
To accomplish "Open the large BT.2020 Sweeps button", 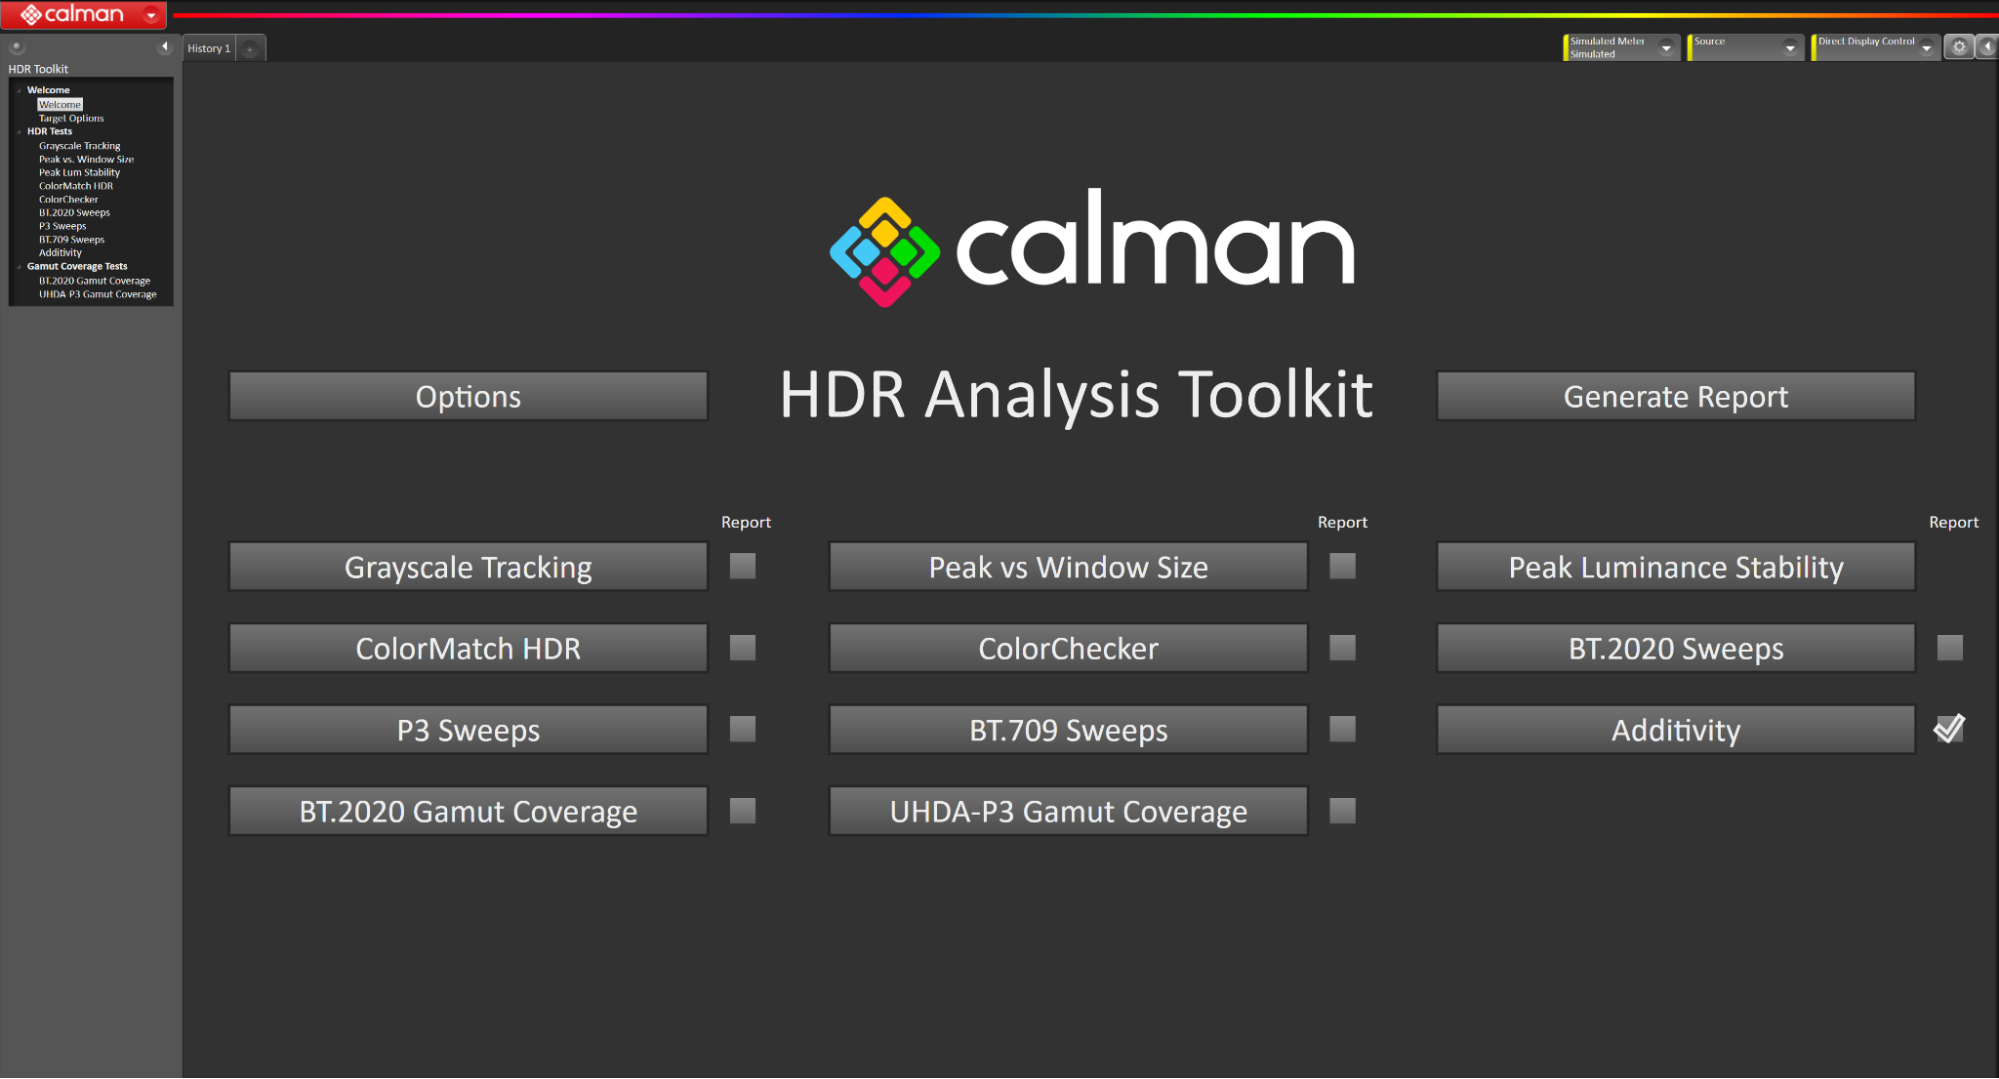I will pos(1676,648).
